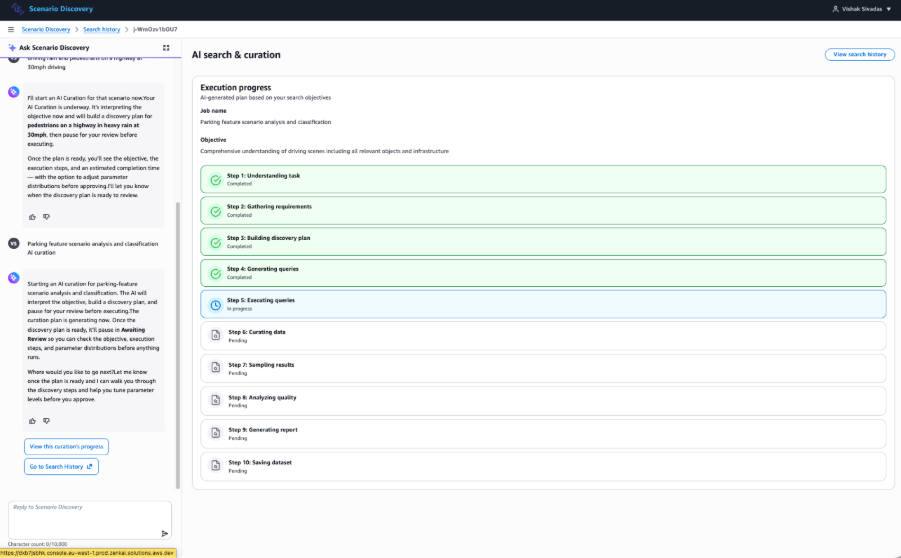901x558 pixels.
Task: Click the sparkle icon beside Ask Scenario Discovery
Action: pos(12,48)
